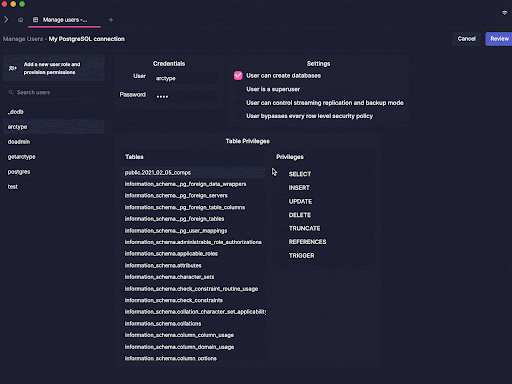Click the Cancel button
Screen dimensions: 512x384
[467, 39]
